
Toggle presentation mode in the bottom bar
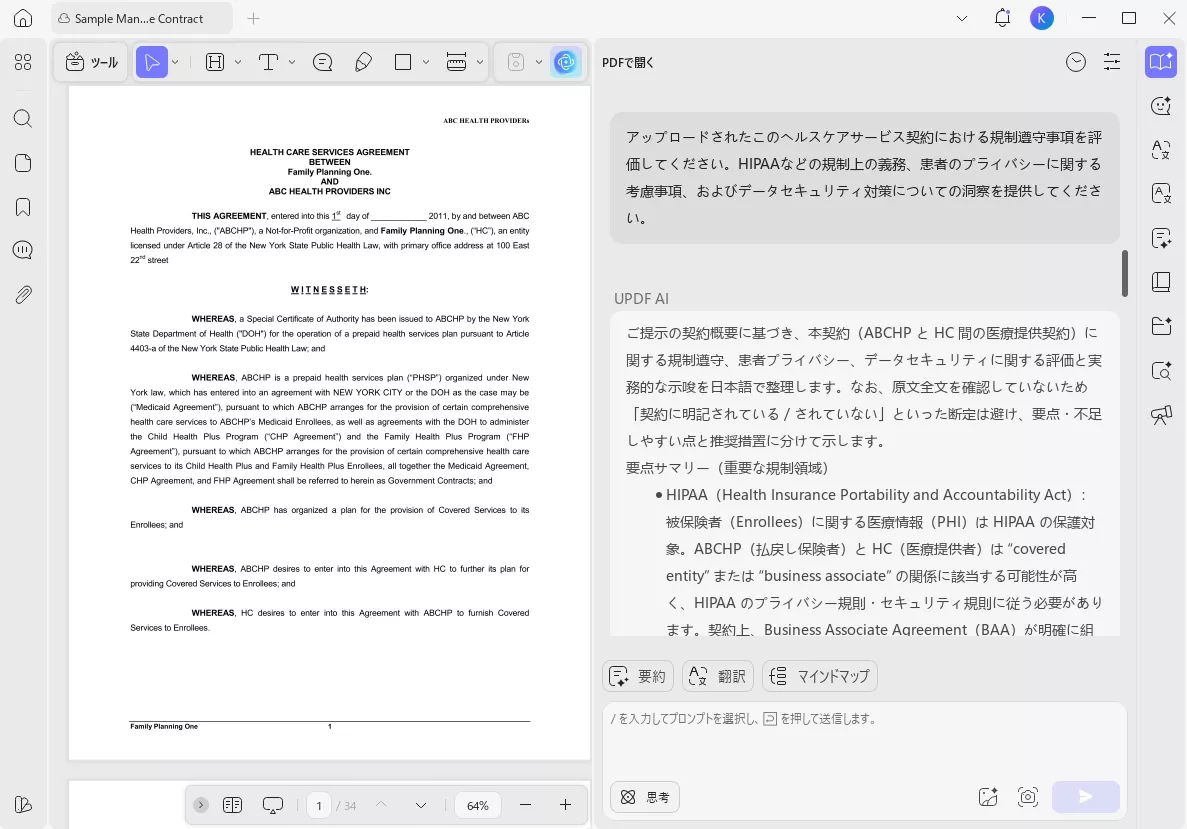click(x=272, y=804)
